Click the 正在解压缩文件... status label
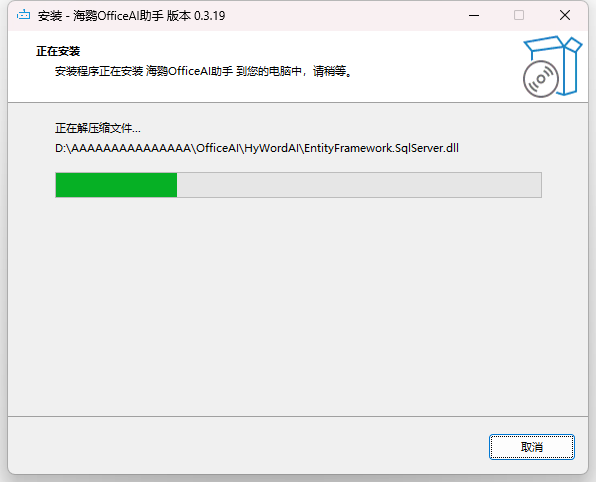The height and width of the screenshot is (482, 596). [98, 128]
